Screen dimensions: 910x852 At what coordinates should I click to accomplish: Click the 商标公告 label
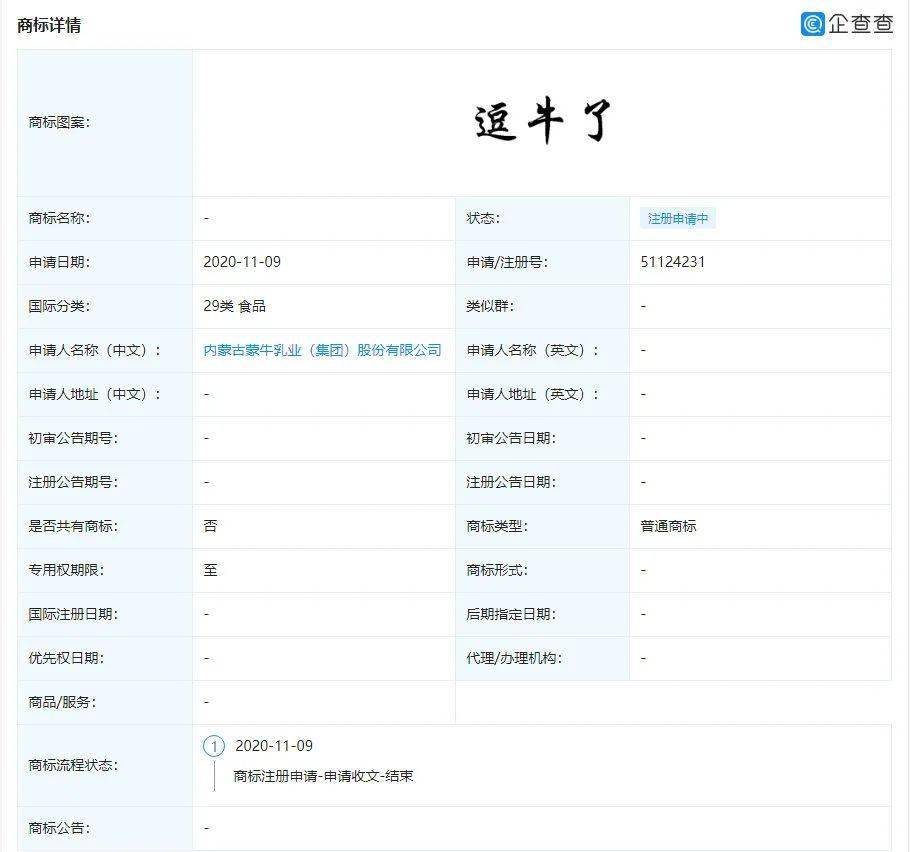[x=59, y=828]
